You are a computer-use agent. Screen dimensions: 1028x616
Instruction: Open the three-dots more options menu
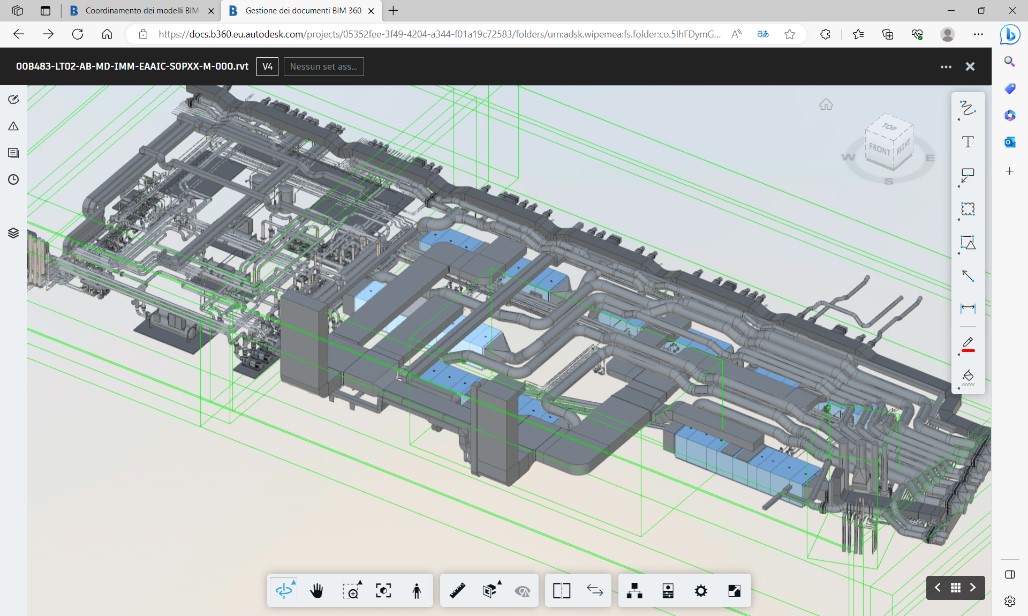tap(945, 67)
